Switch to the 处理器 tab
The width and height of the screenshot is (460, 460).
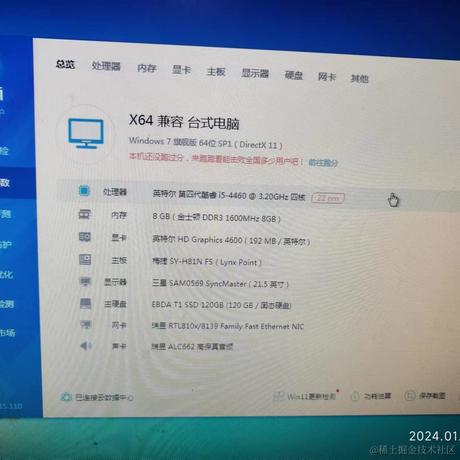[x=106, y=66]
